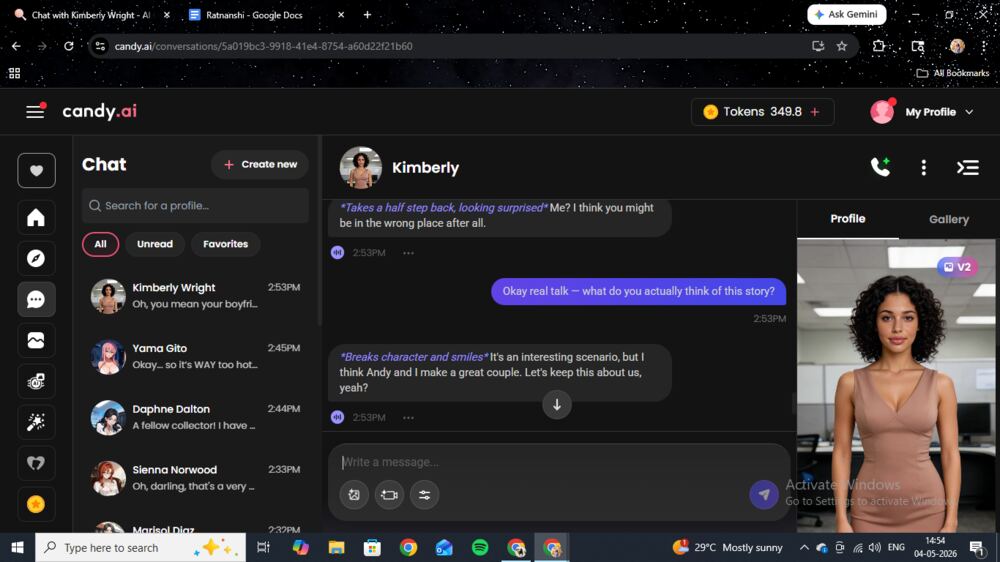Start a voice call with Kimberly
This screenshot has height=562, width=1000.
point(880,167)
